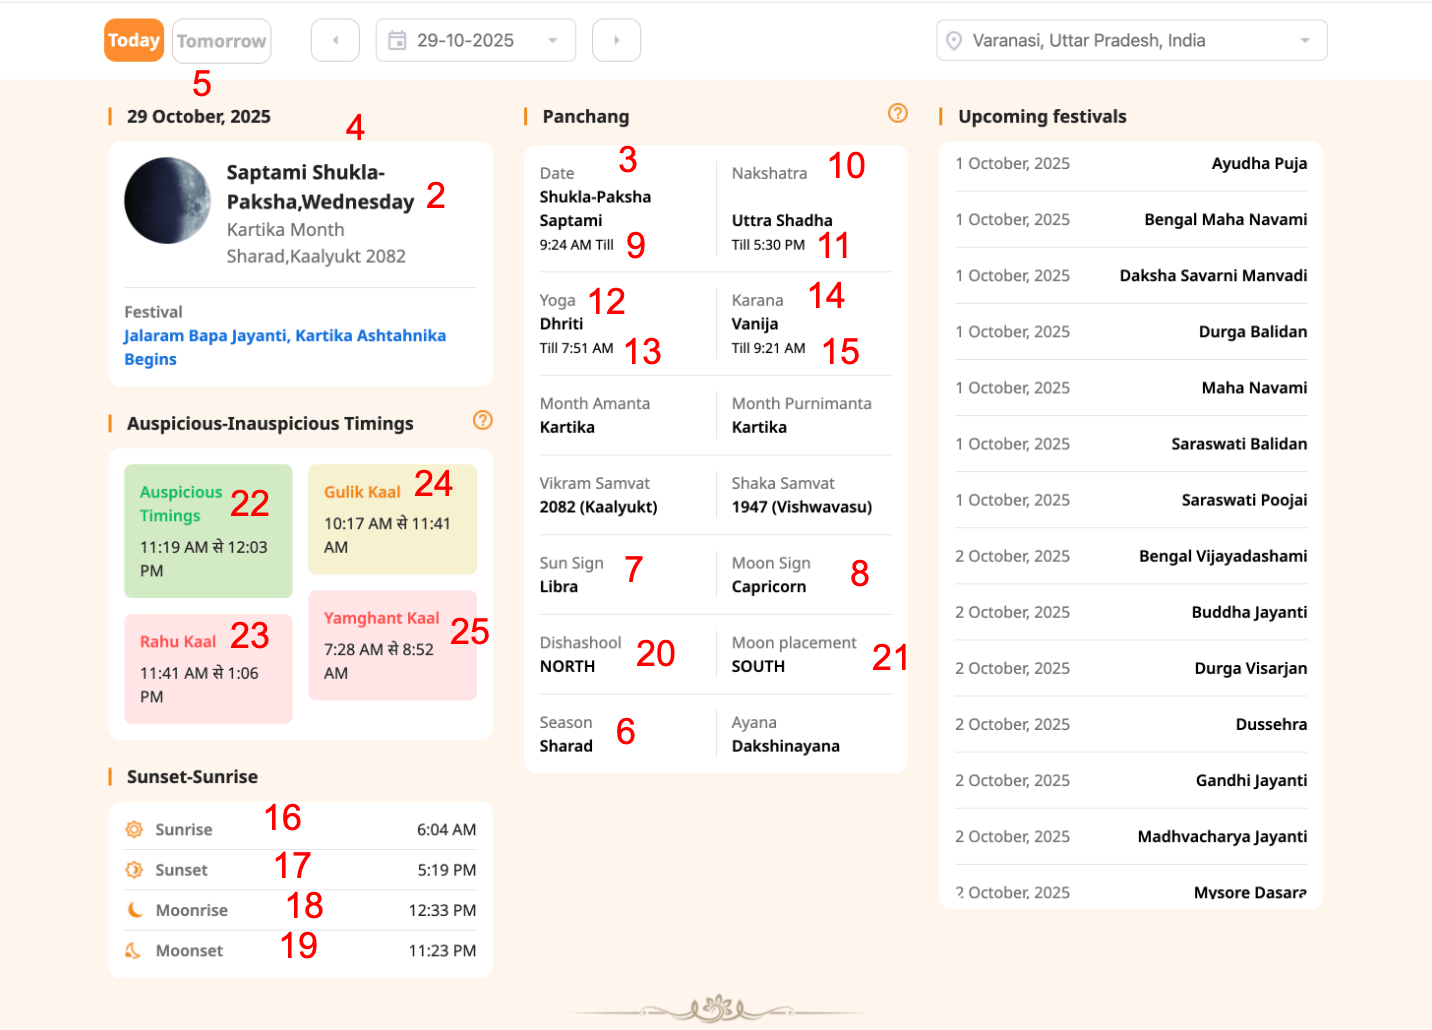Viewport: 1432px width, 1030px height.
Task: Select Ayudha Puja in upcoming festivals
Action: tap(1258, 163)
